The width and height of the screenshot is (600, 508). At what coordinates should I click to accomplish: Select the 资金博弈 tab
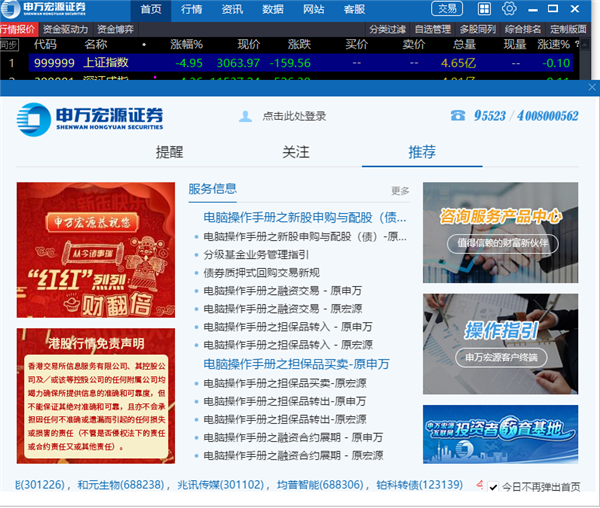[115, 29]
